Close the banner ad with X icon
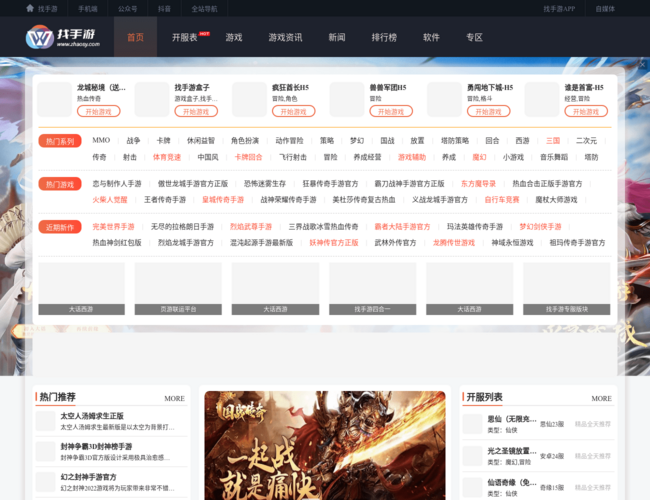Screen dimensions: 650x500 pos(642,65)
